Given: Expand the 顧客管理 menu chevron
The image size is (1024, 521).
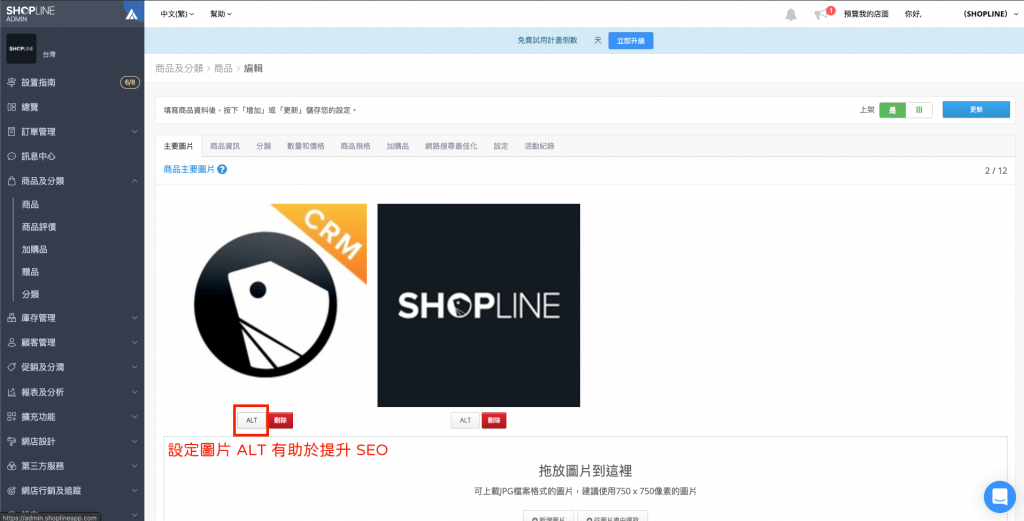Looking at the screenshot, I should tap(135, 342).
